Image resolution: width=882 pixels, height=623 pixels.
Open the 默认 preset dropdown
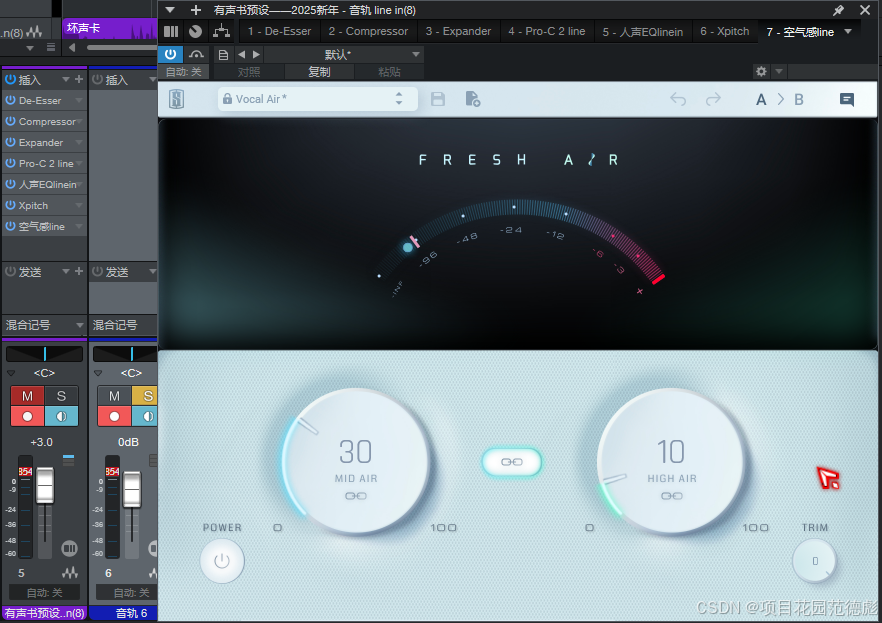(344, 55)
